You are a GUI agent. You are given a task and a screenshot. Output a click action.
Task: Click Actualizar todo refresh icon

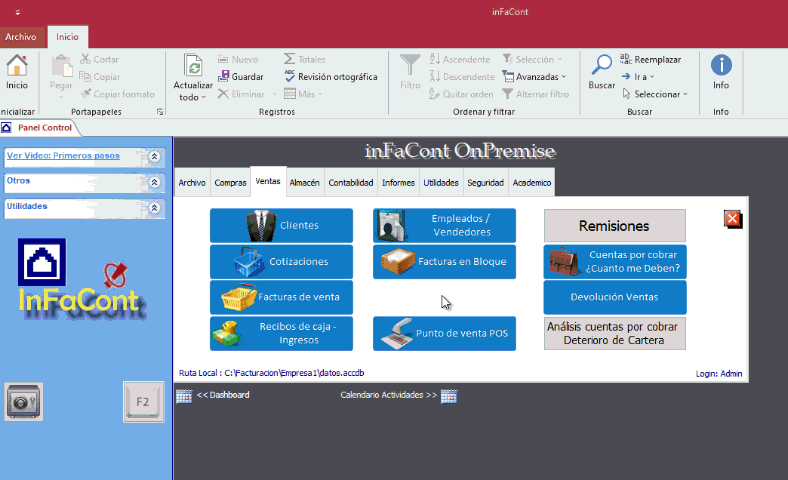click(x=193, y=66)
